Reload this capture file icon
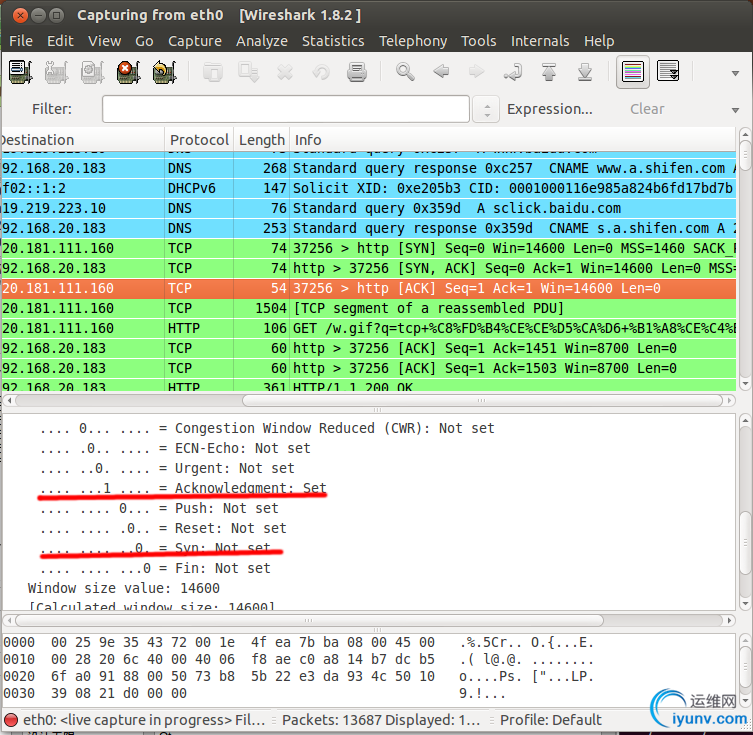The image size is (753, 735). [x=321, y=72]
